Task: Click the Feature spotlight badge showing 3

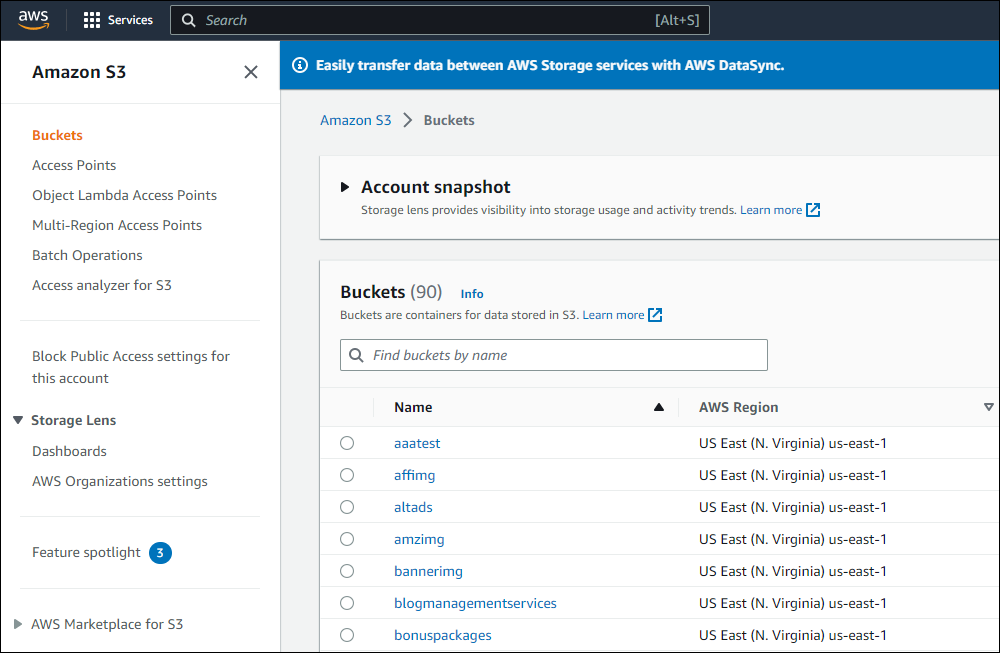Action: [x=160, y=553]
